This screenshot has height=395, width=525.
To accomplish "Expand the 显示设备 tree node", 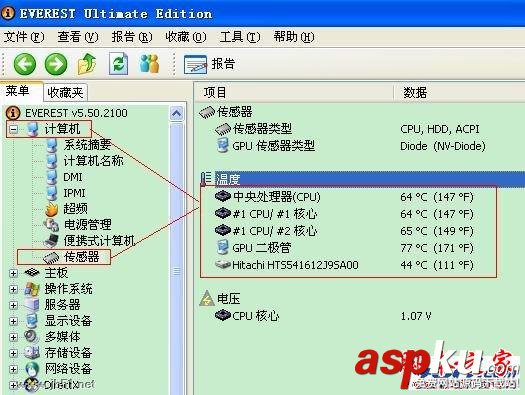I will tap(13, 321).
